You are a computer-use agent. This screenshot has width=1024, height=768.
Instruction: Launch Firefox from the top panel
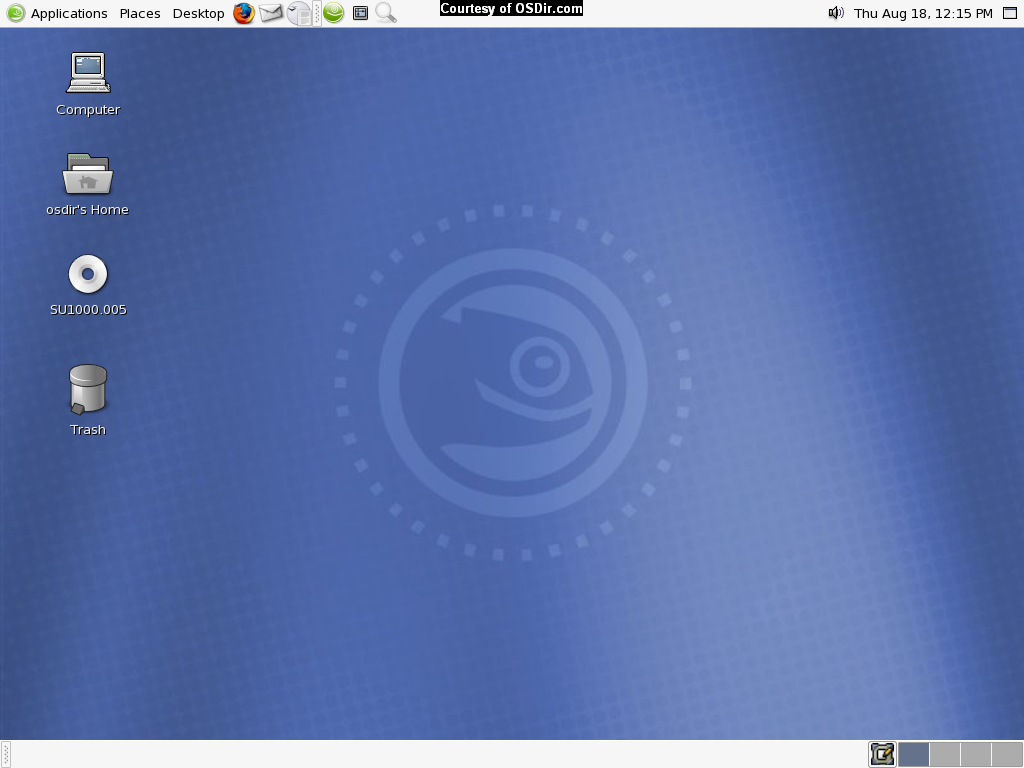244,13
